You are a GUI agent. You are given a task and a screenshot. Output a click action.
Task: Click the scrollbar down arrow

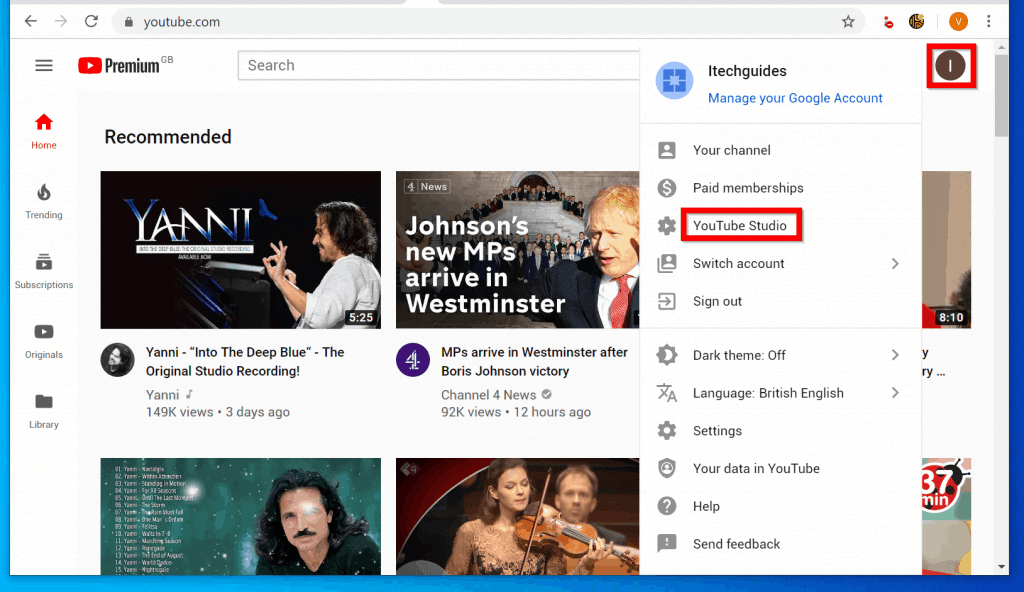tap(1001, 567)
